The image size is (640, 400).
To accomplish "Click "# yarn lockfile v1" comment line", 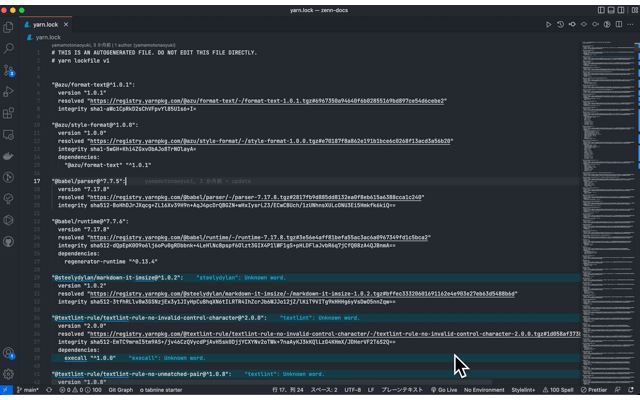I will click(80, 60).
